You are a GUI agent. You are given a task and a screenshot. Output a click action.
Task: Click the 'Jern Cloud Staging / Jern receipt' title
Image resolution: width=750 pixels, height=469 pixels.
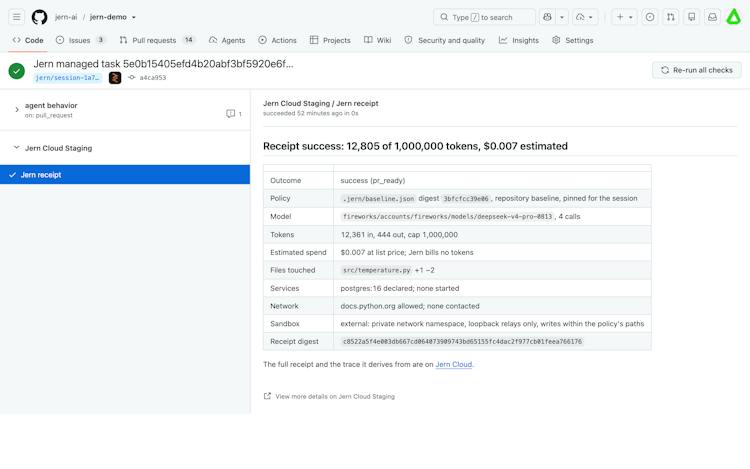[x=320, y=103]
